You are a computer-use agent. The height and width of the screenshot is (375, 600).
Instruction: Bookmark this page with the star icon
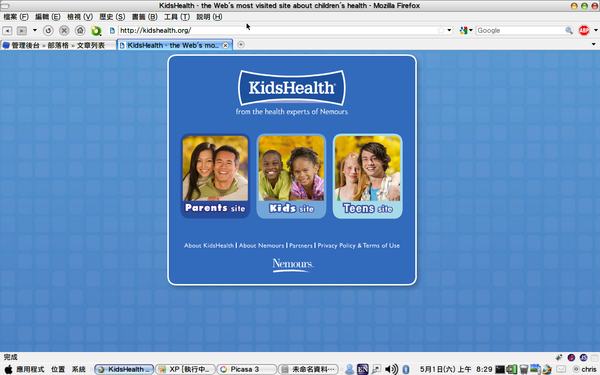pyautogui.click(x=441, y=30)
